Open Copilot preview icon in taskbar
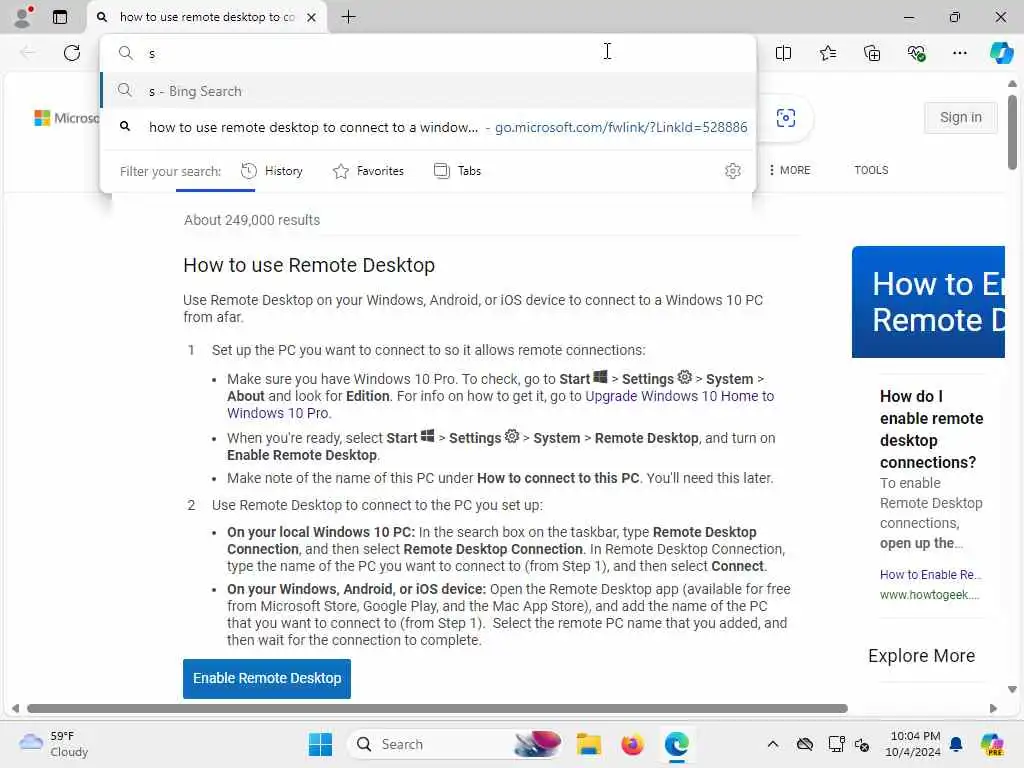This screenshot has height=768, width=1024. tap(992, 744)
